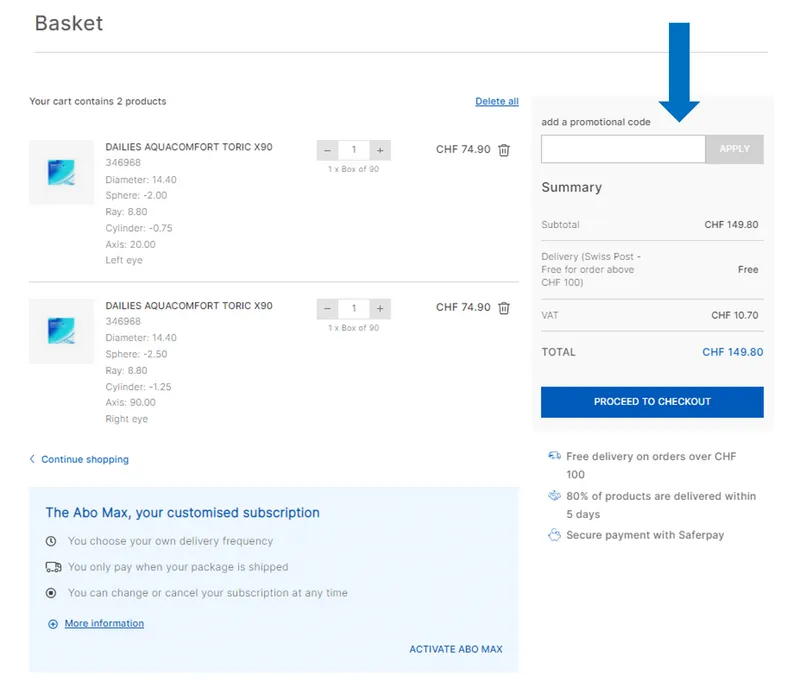Click the 'Left eye' label
The width and height of the screenshot is (800, 682).
coord(124,260)
